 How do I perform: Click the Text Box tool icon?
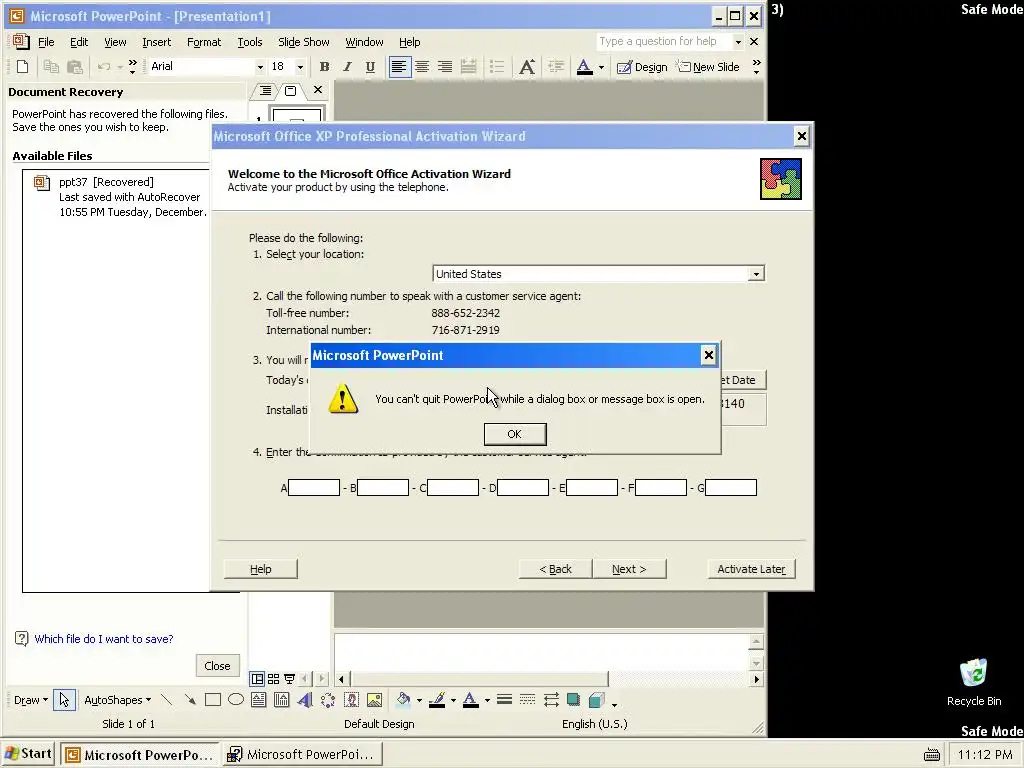tap(259, 700)
